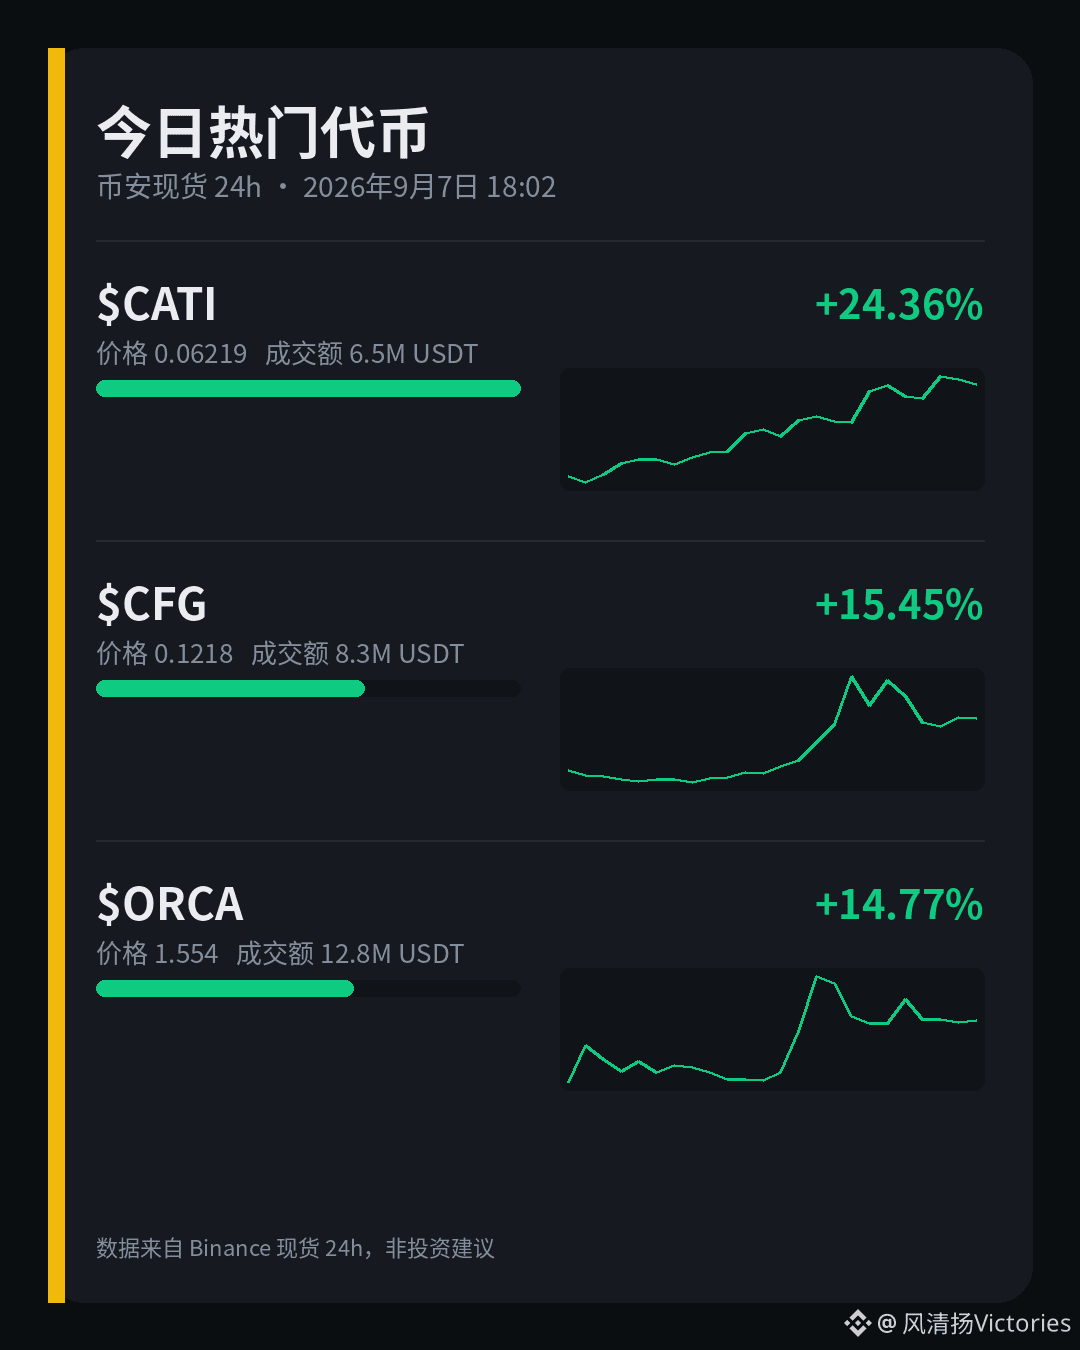The width and height of the screenshot is (1080, 1350).
Task: Open the $ORCA token ticker
Action: (170, 904)
